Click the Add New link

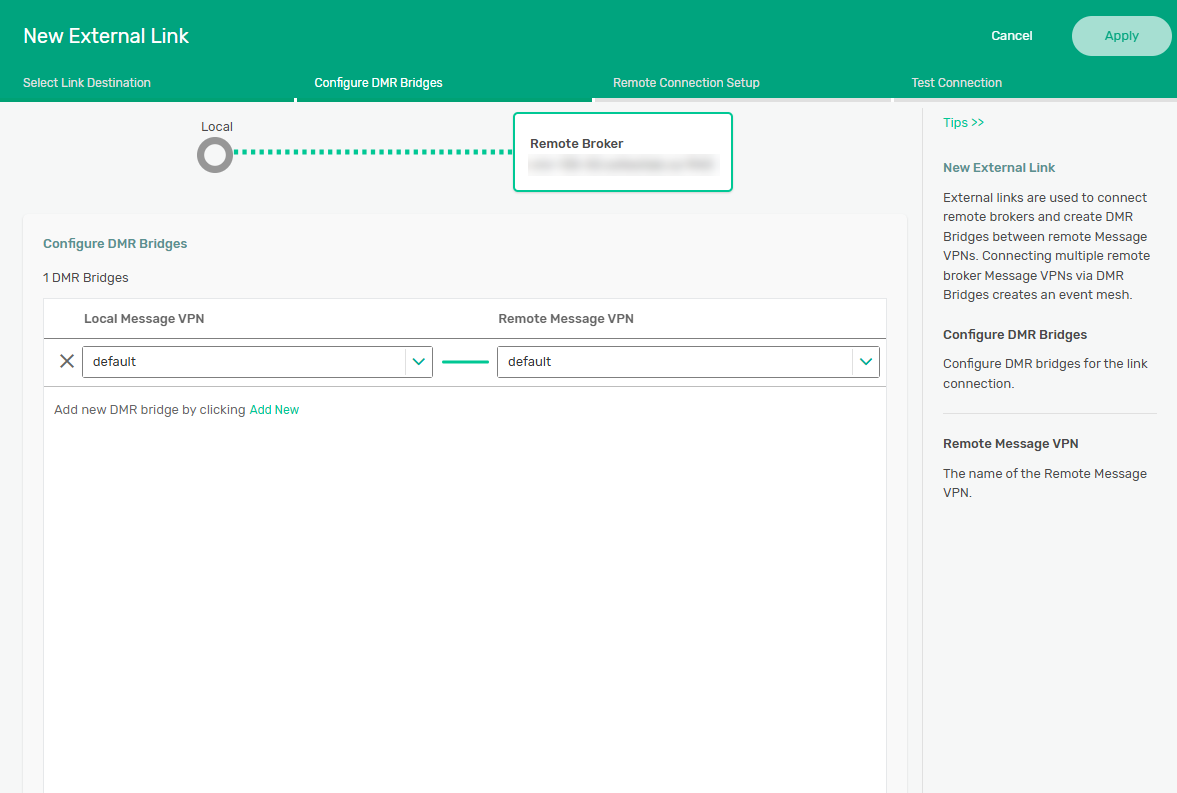pyautogui.click(x=274, y=410)
